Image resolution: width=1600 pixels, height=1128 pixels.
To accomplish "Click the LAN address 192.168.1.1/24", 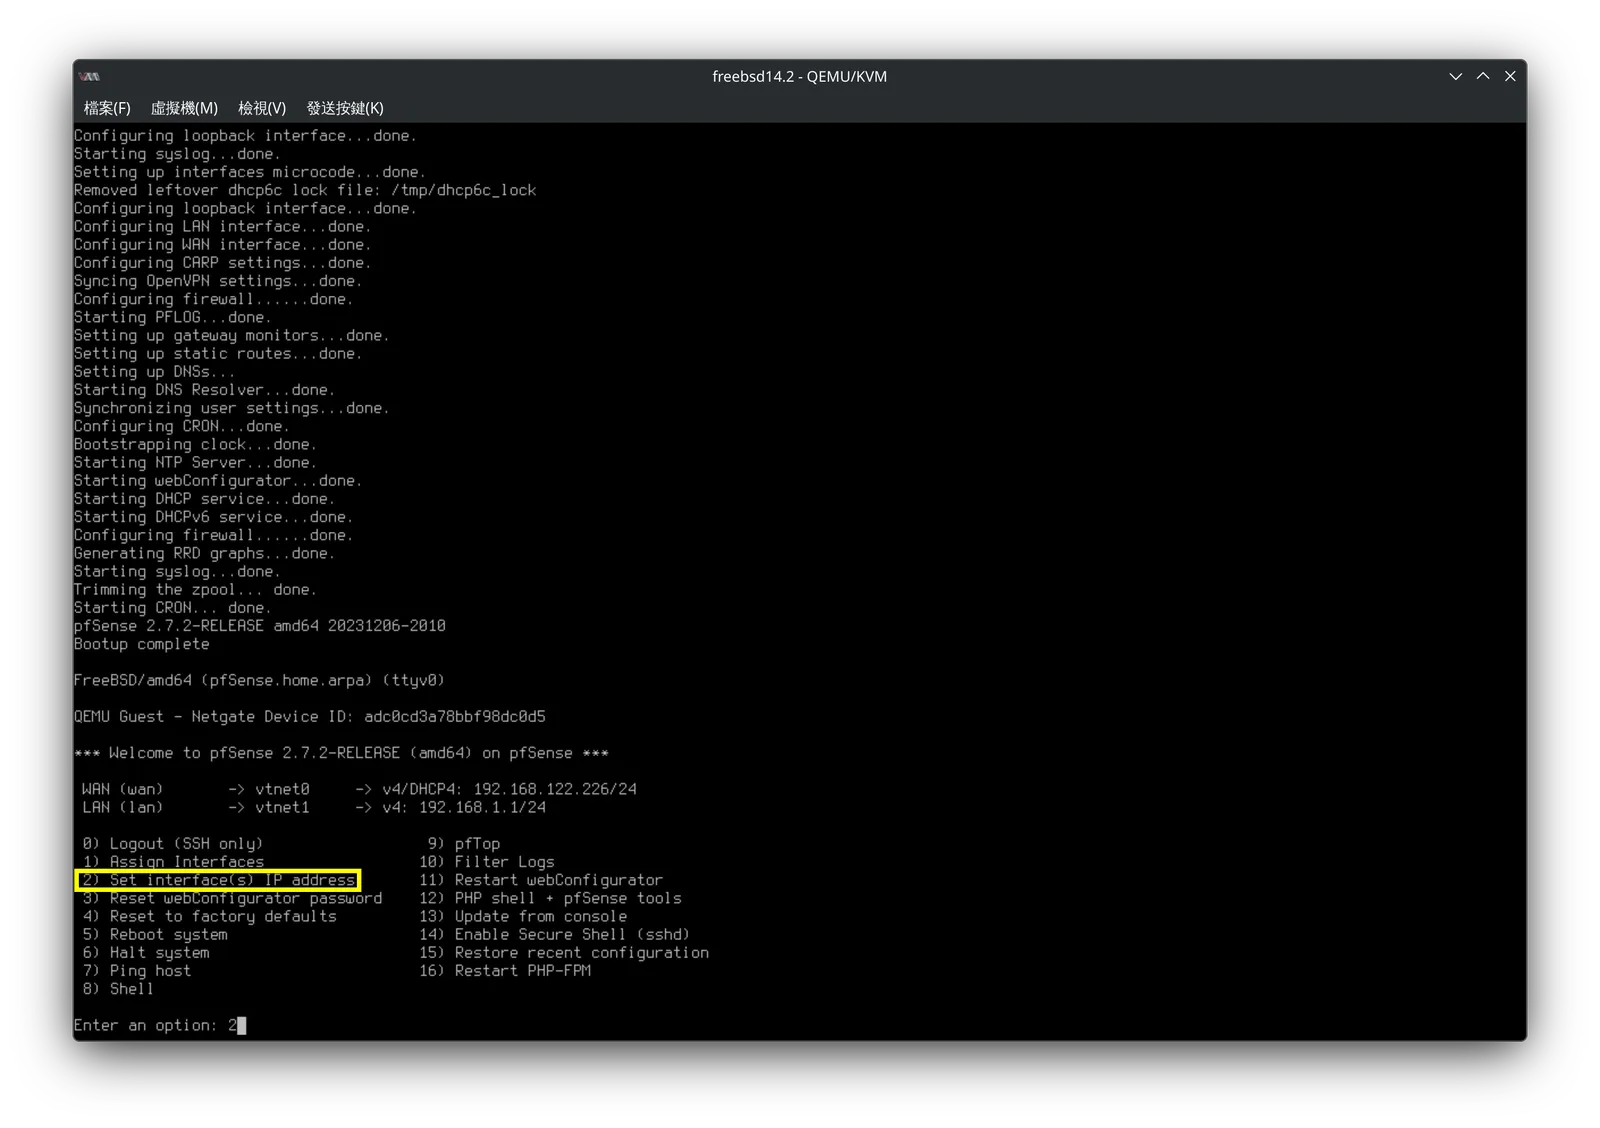I will (x=483, y=807).
